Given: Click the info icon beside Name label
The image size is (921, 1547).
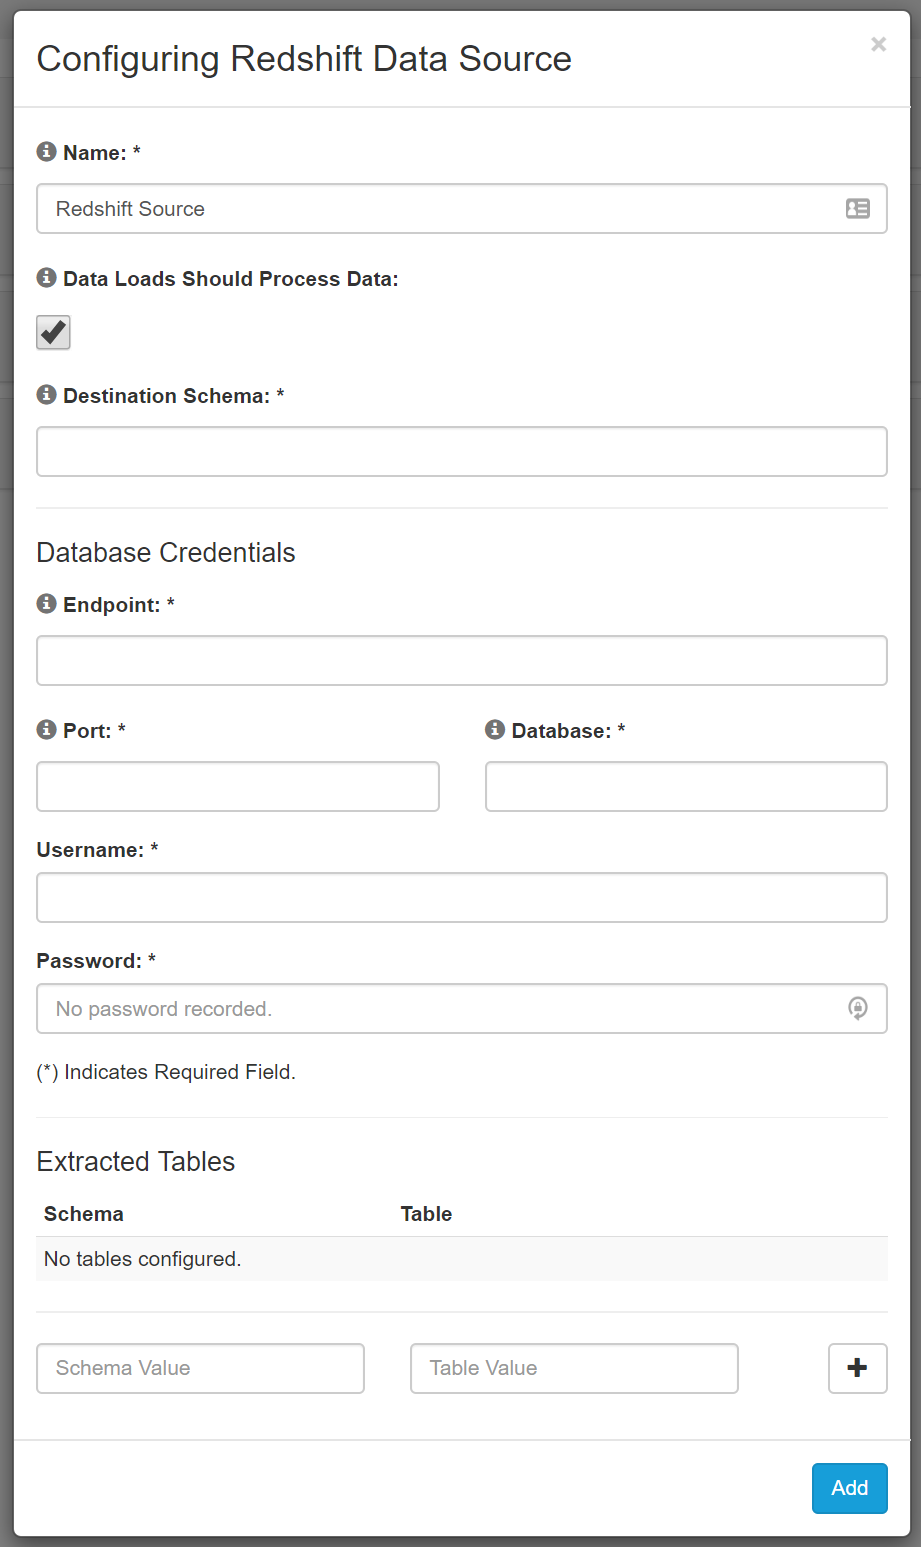Looking at the screenshot, I should 46,152.
